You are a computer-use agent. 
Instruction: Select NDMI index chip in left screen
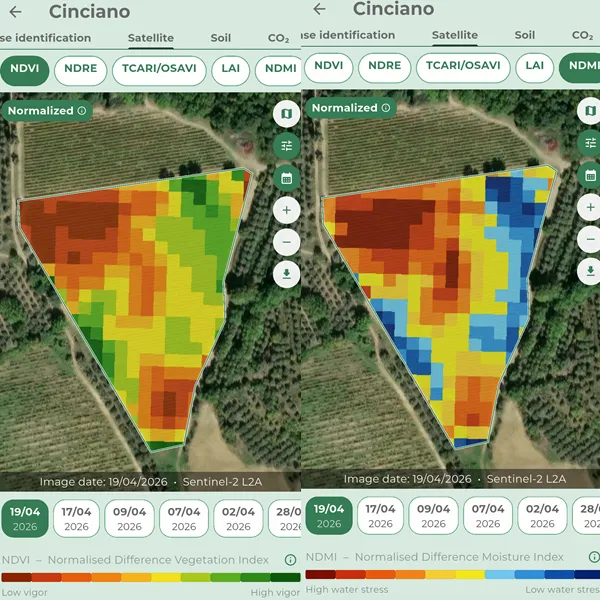[278, 71]
